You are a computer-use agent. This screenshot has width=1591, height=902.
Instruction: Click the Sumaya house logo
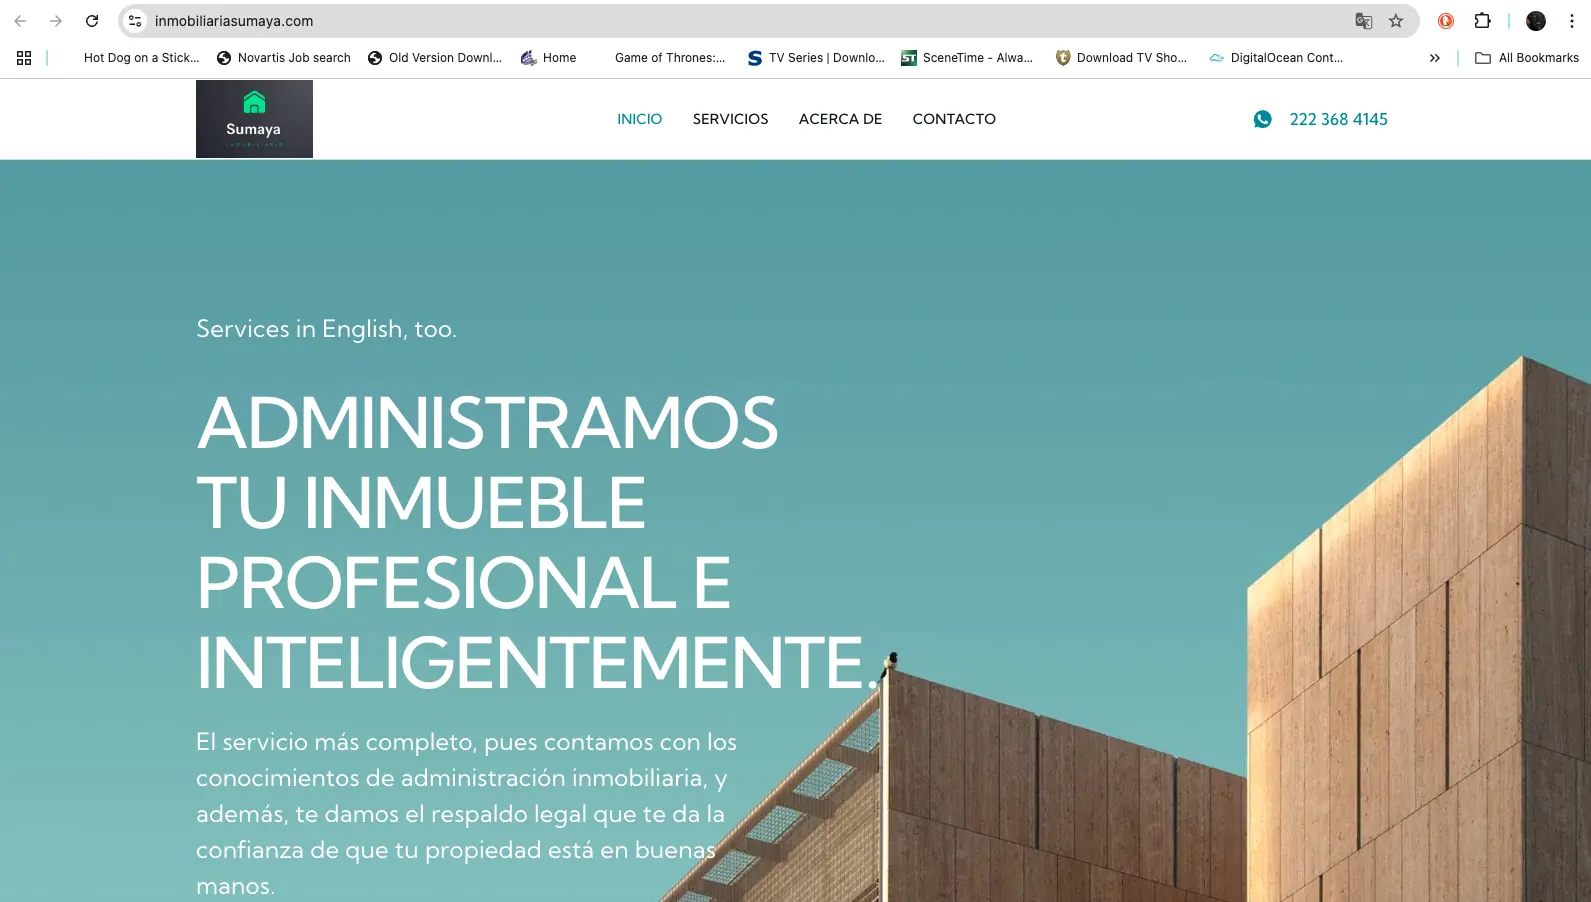click(254, 119)
